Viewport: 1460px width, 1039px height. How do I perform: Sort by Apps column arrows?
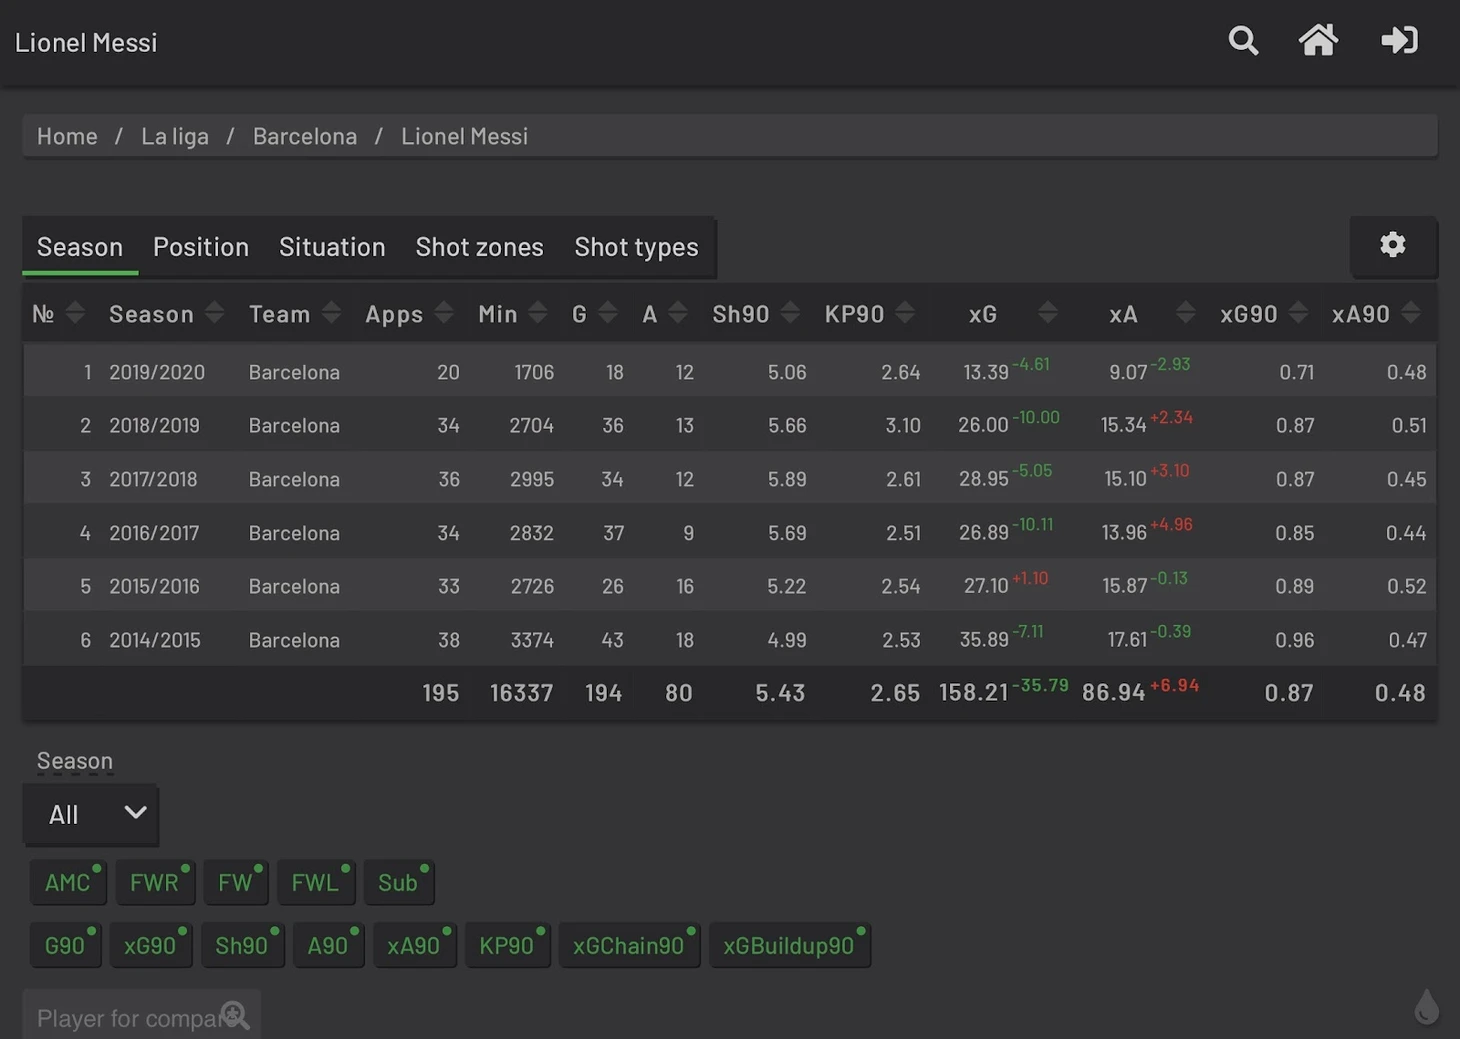tap(444, 313)
